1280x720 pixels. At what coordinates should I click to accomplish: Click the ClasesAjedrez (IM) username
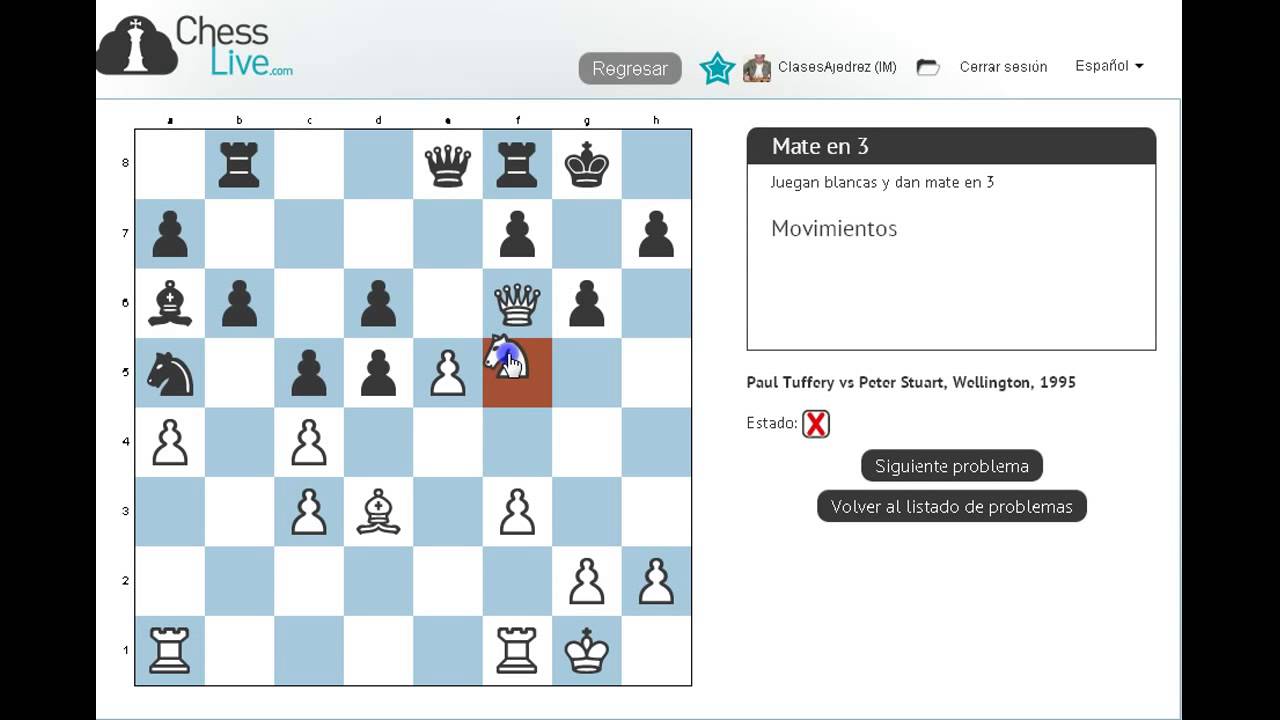click(x=837, y=67)
